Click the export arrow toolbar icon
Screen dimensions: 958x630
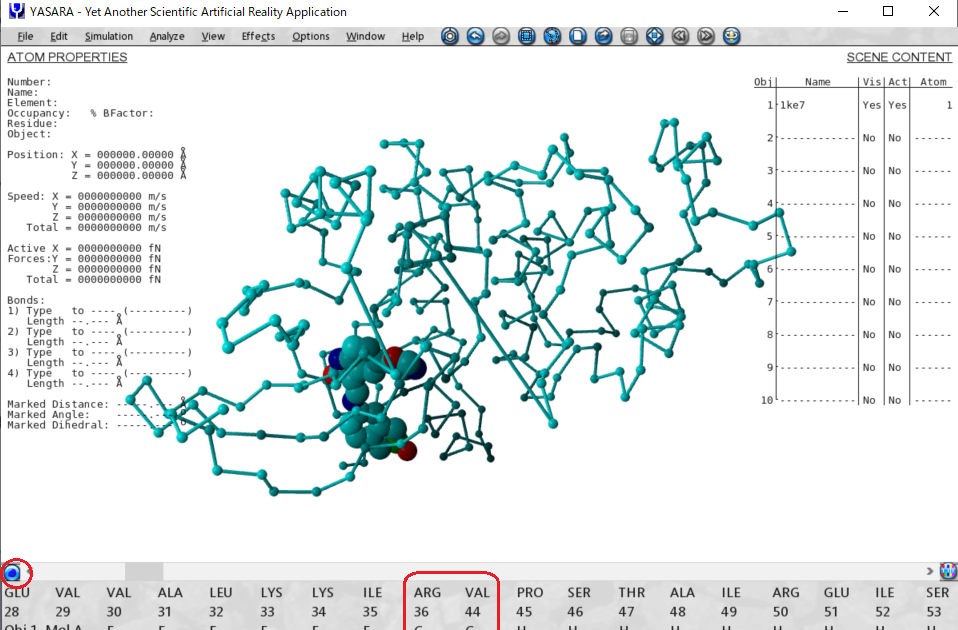[603, 36]
